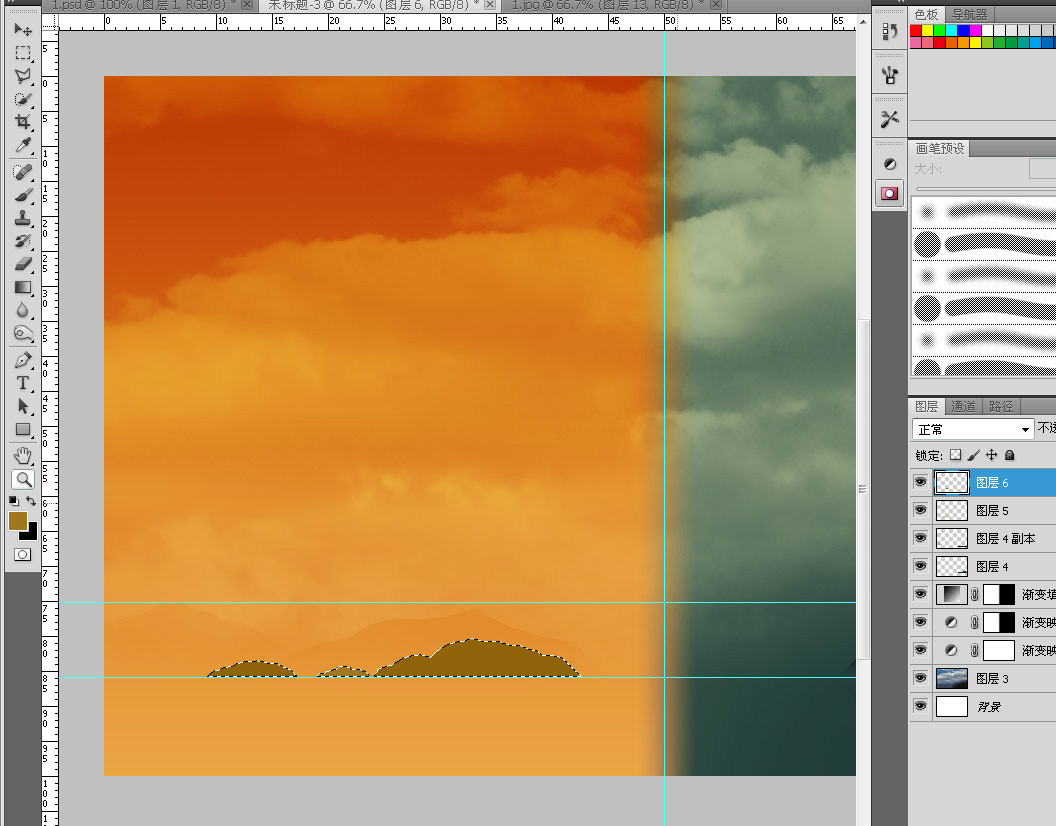
Task: Switch to the 图层 panel tab
Action: [x=926, y=406]
